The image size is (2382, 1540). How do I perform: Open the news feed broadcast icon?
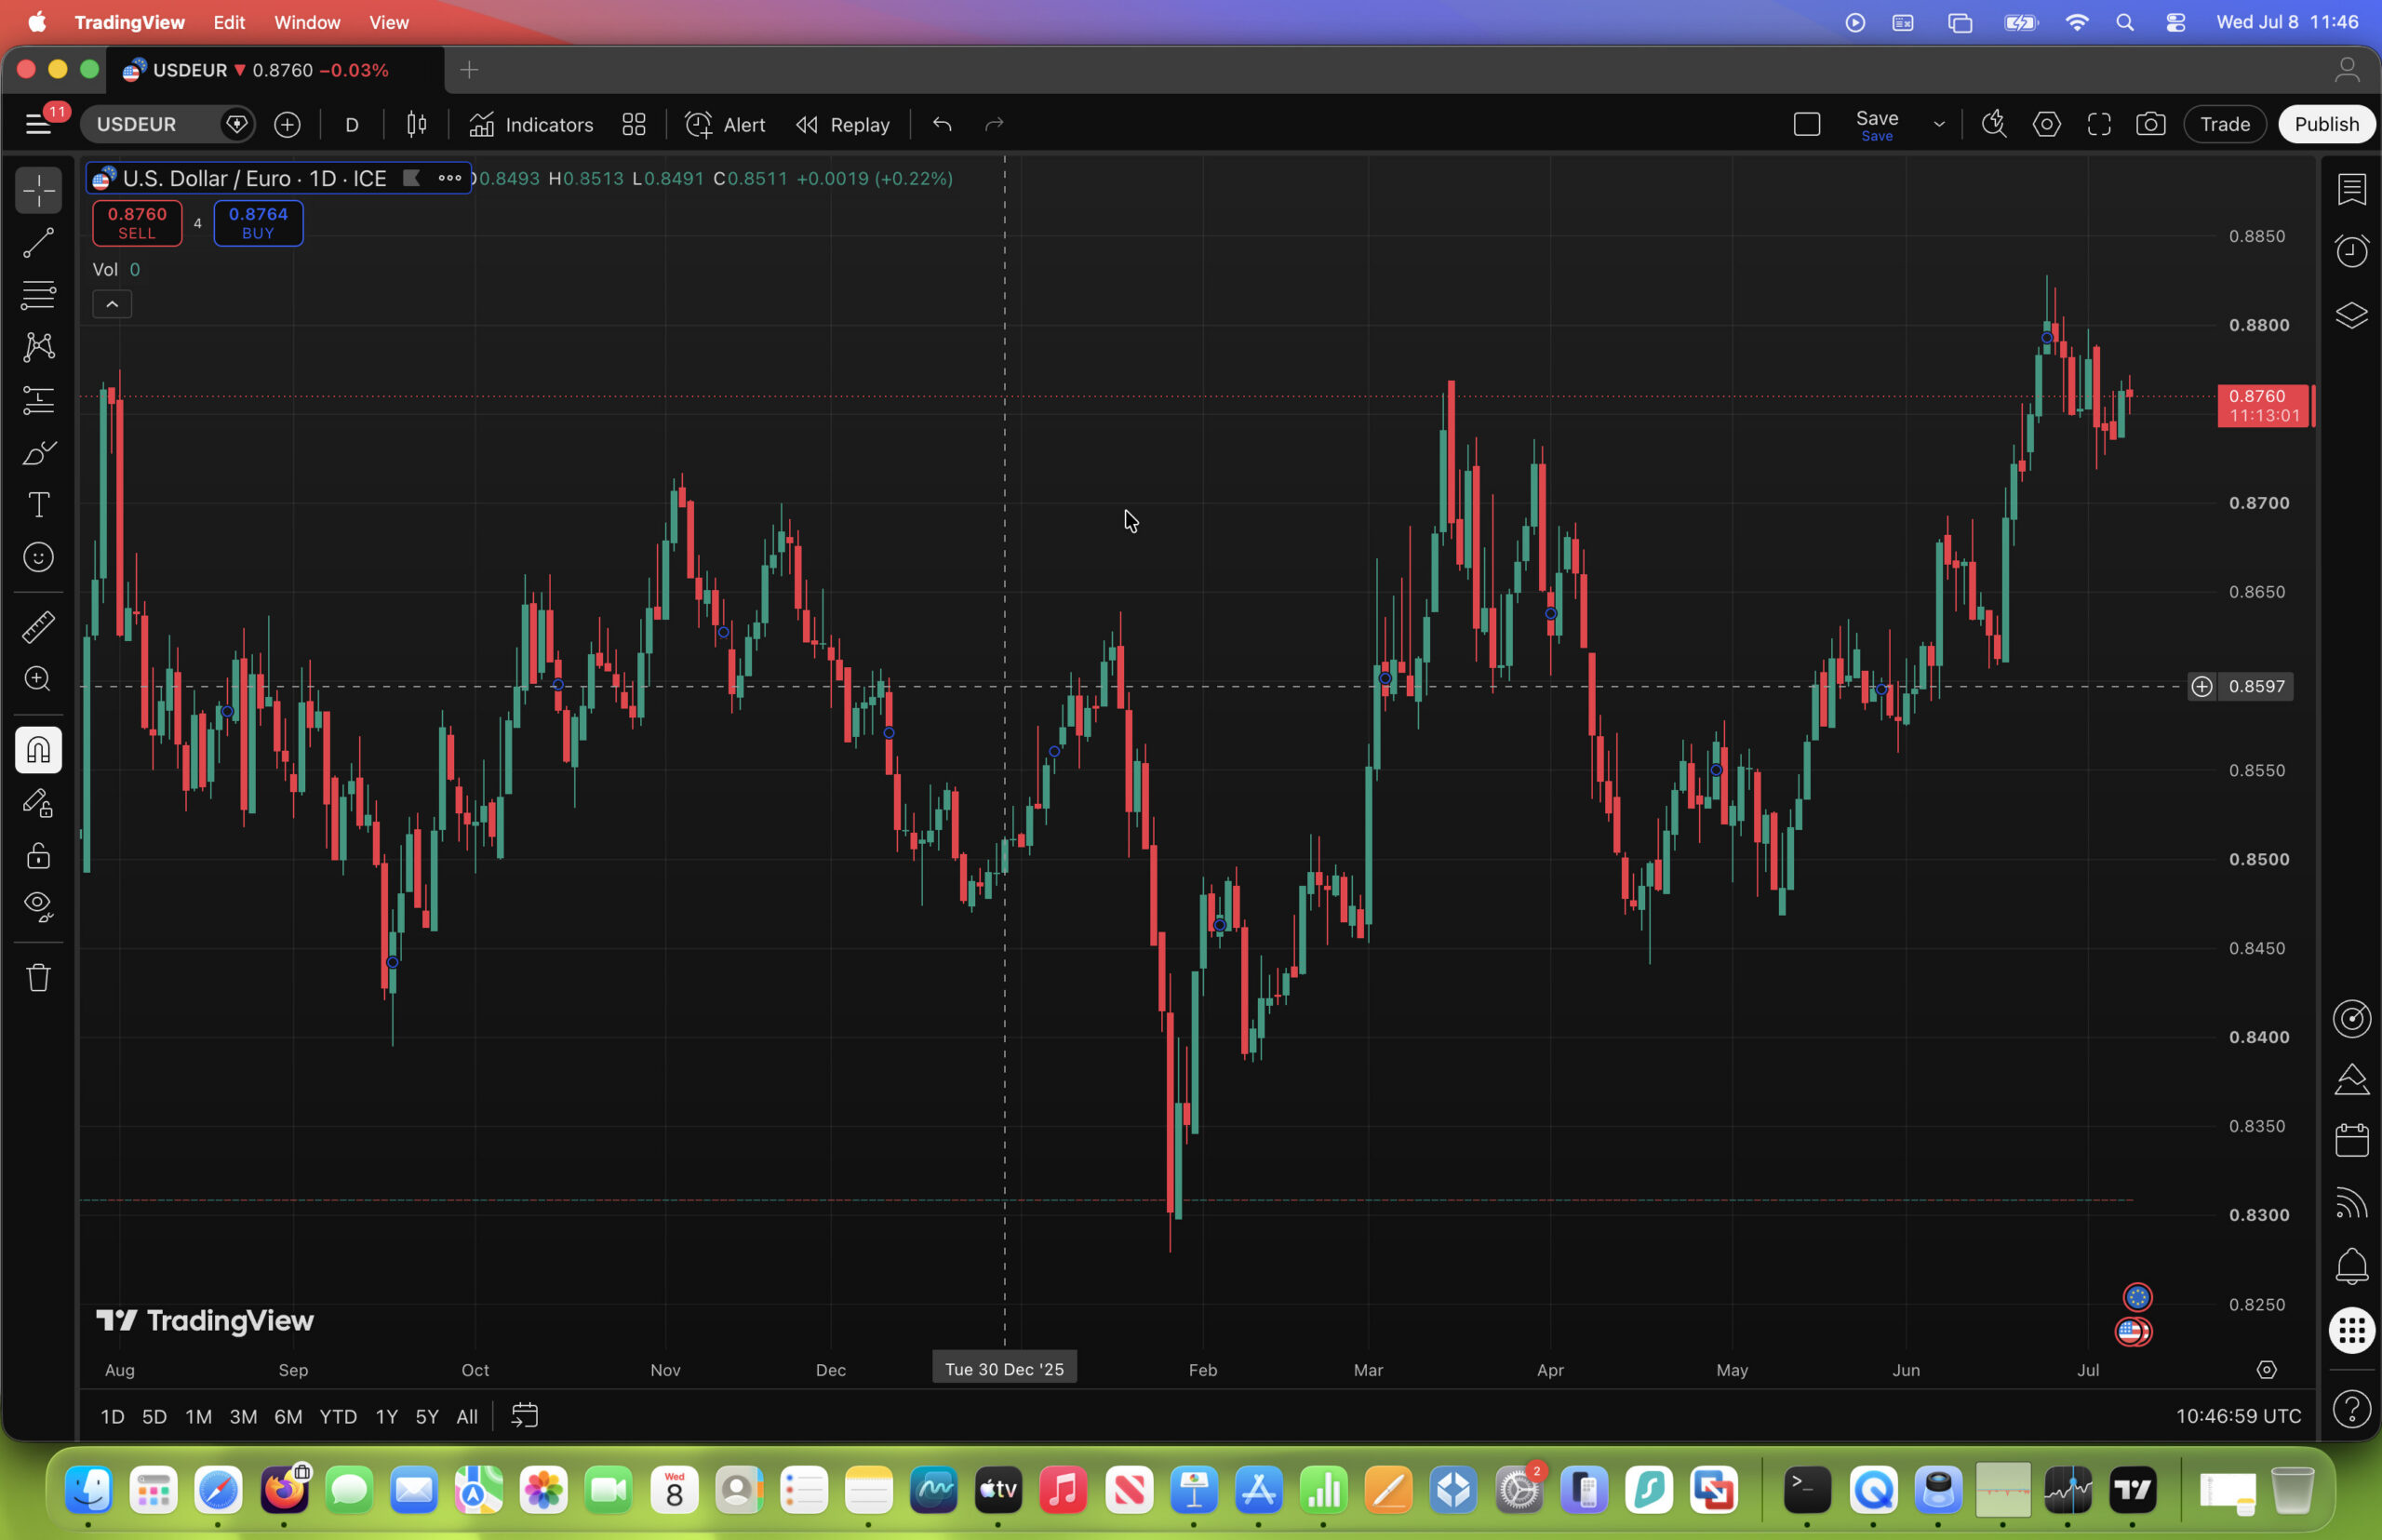(2351, 1203)
